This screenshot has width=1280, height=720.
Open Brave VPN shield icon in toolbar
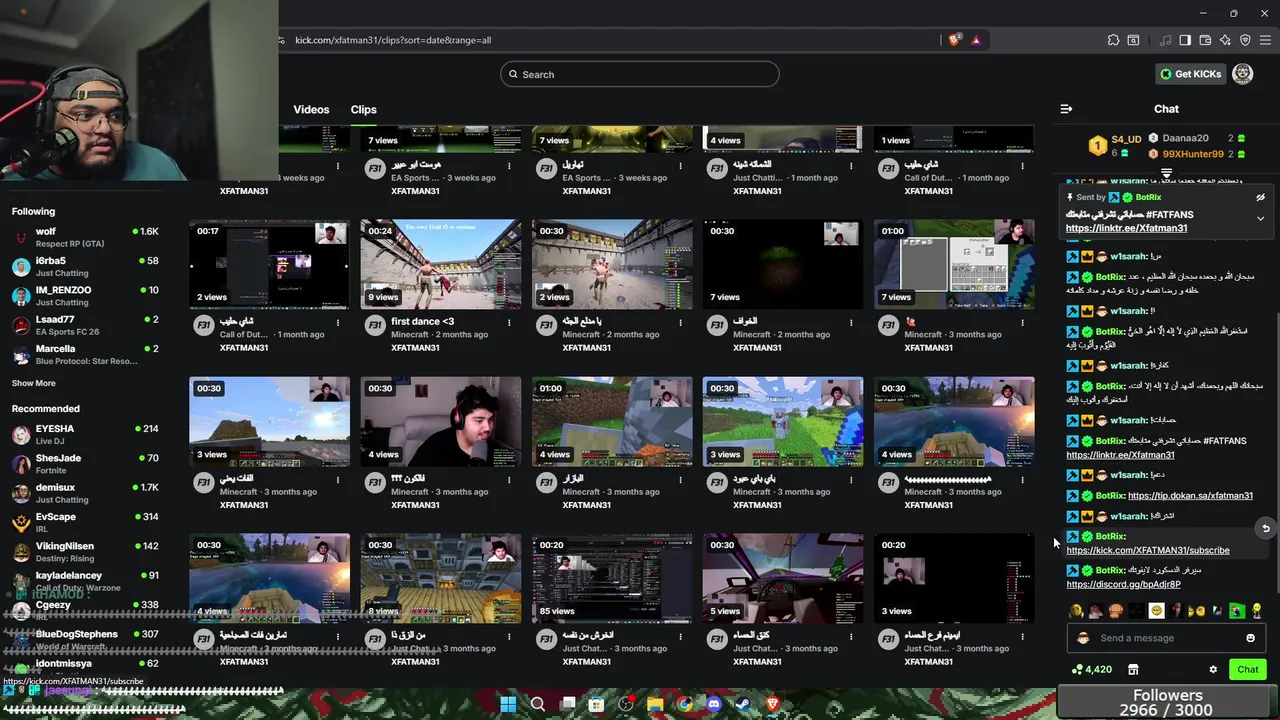tap(1245, 40)
